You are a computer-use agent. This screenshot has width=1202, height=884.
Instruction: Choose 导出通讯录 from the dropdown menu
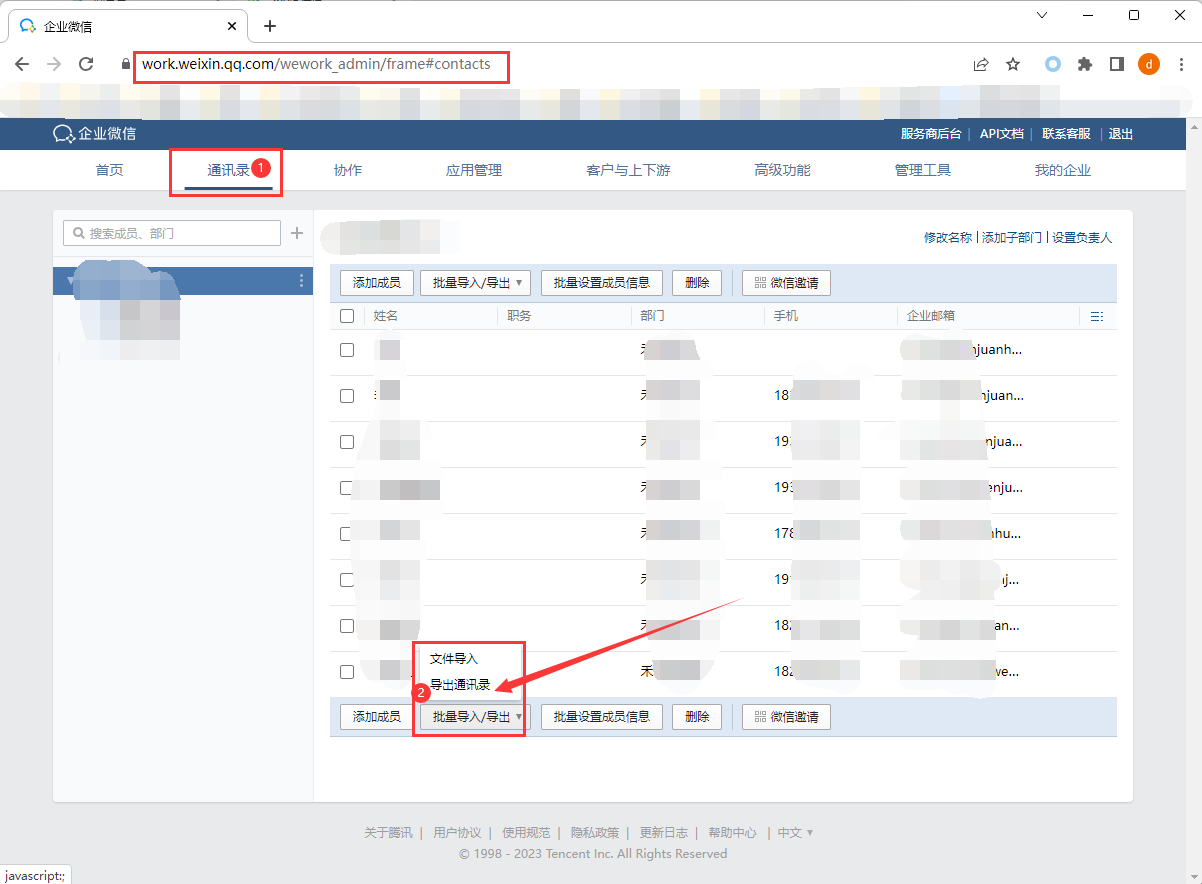coord(460,685)
